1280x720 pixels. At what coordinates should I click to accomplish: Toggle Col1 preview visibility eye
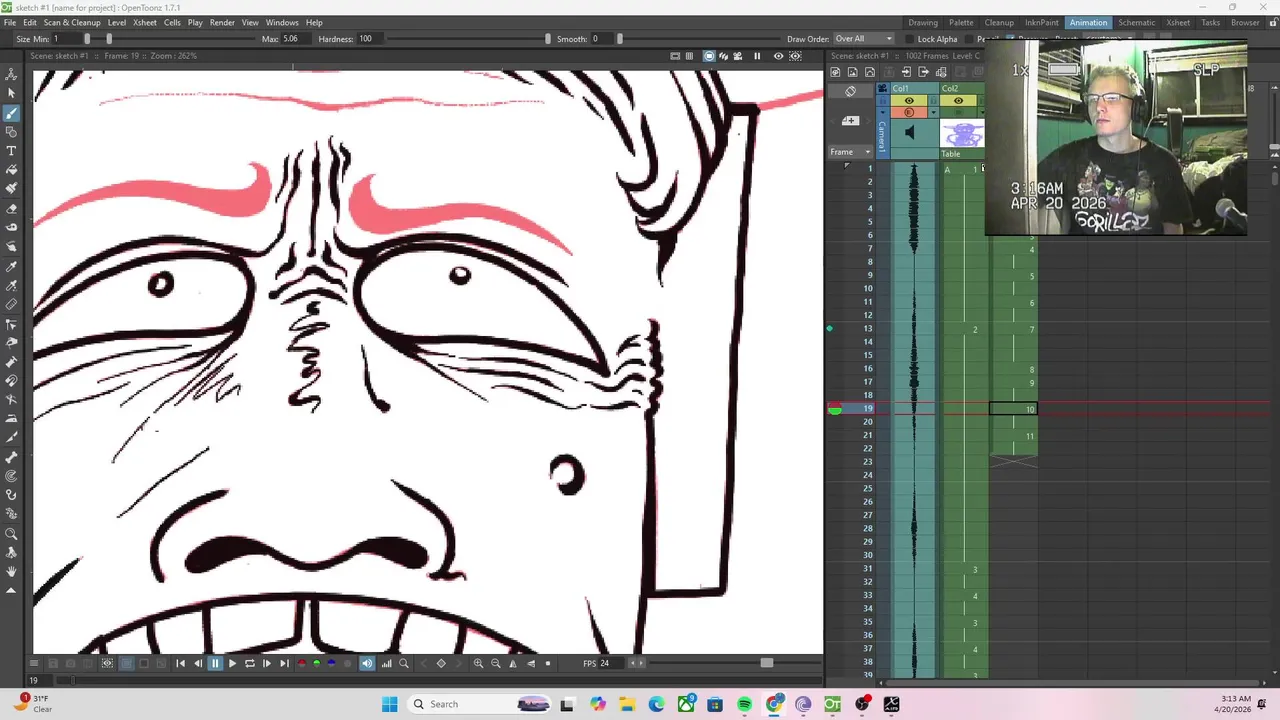(x=909, y=100)
